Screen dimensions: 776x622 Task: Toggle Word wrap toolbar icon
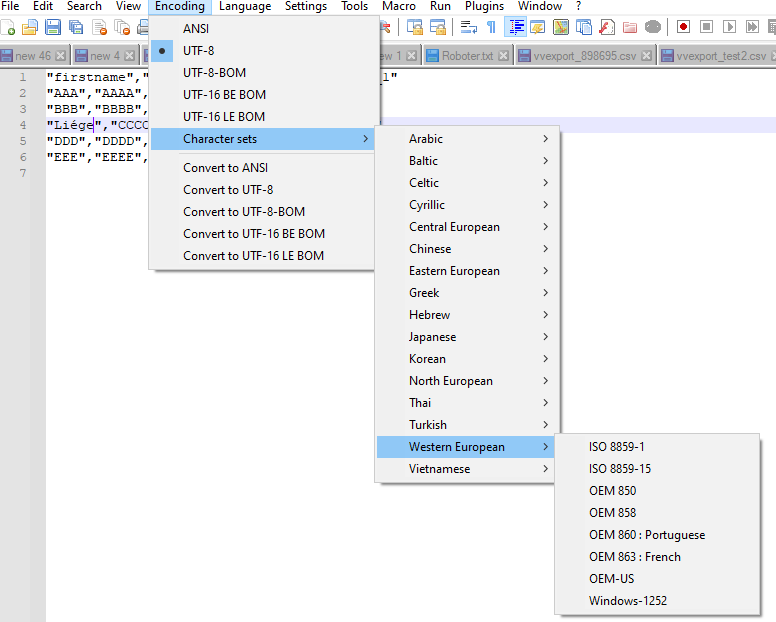coord(468,27)
